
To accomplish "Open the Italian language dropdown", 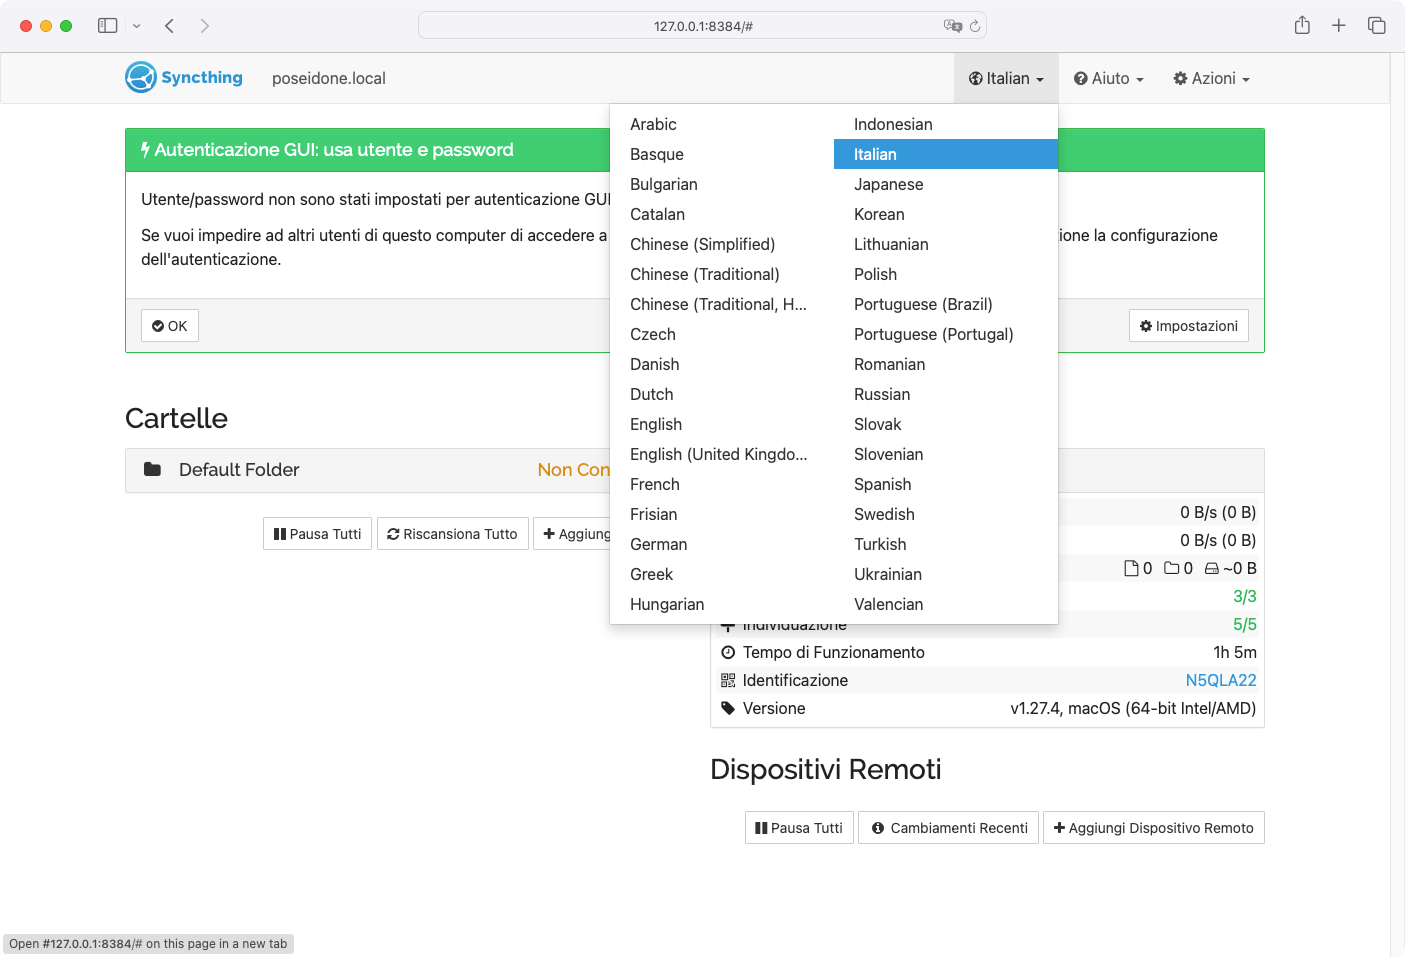I will 1006,79.
